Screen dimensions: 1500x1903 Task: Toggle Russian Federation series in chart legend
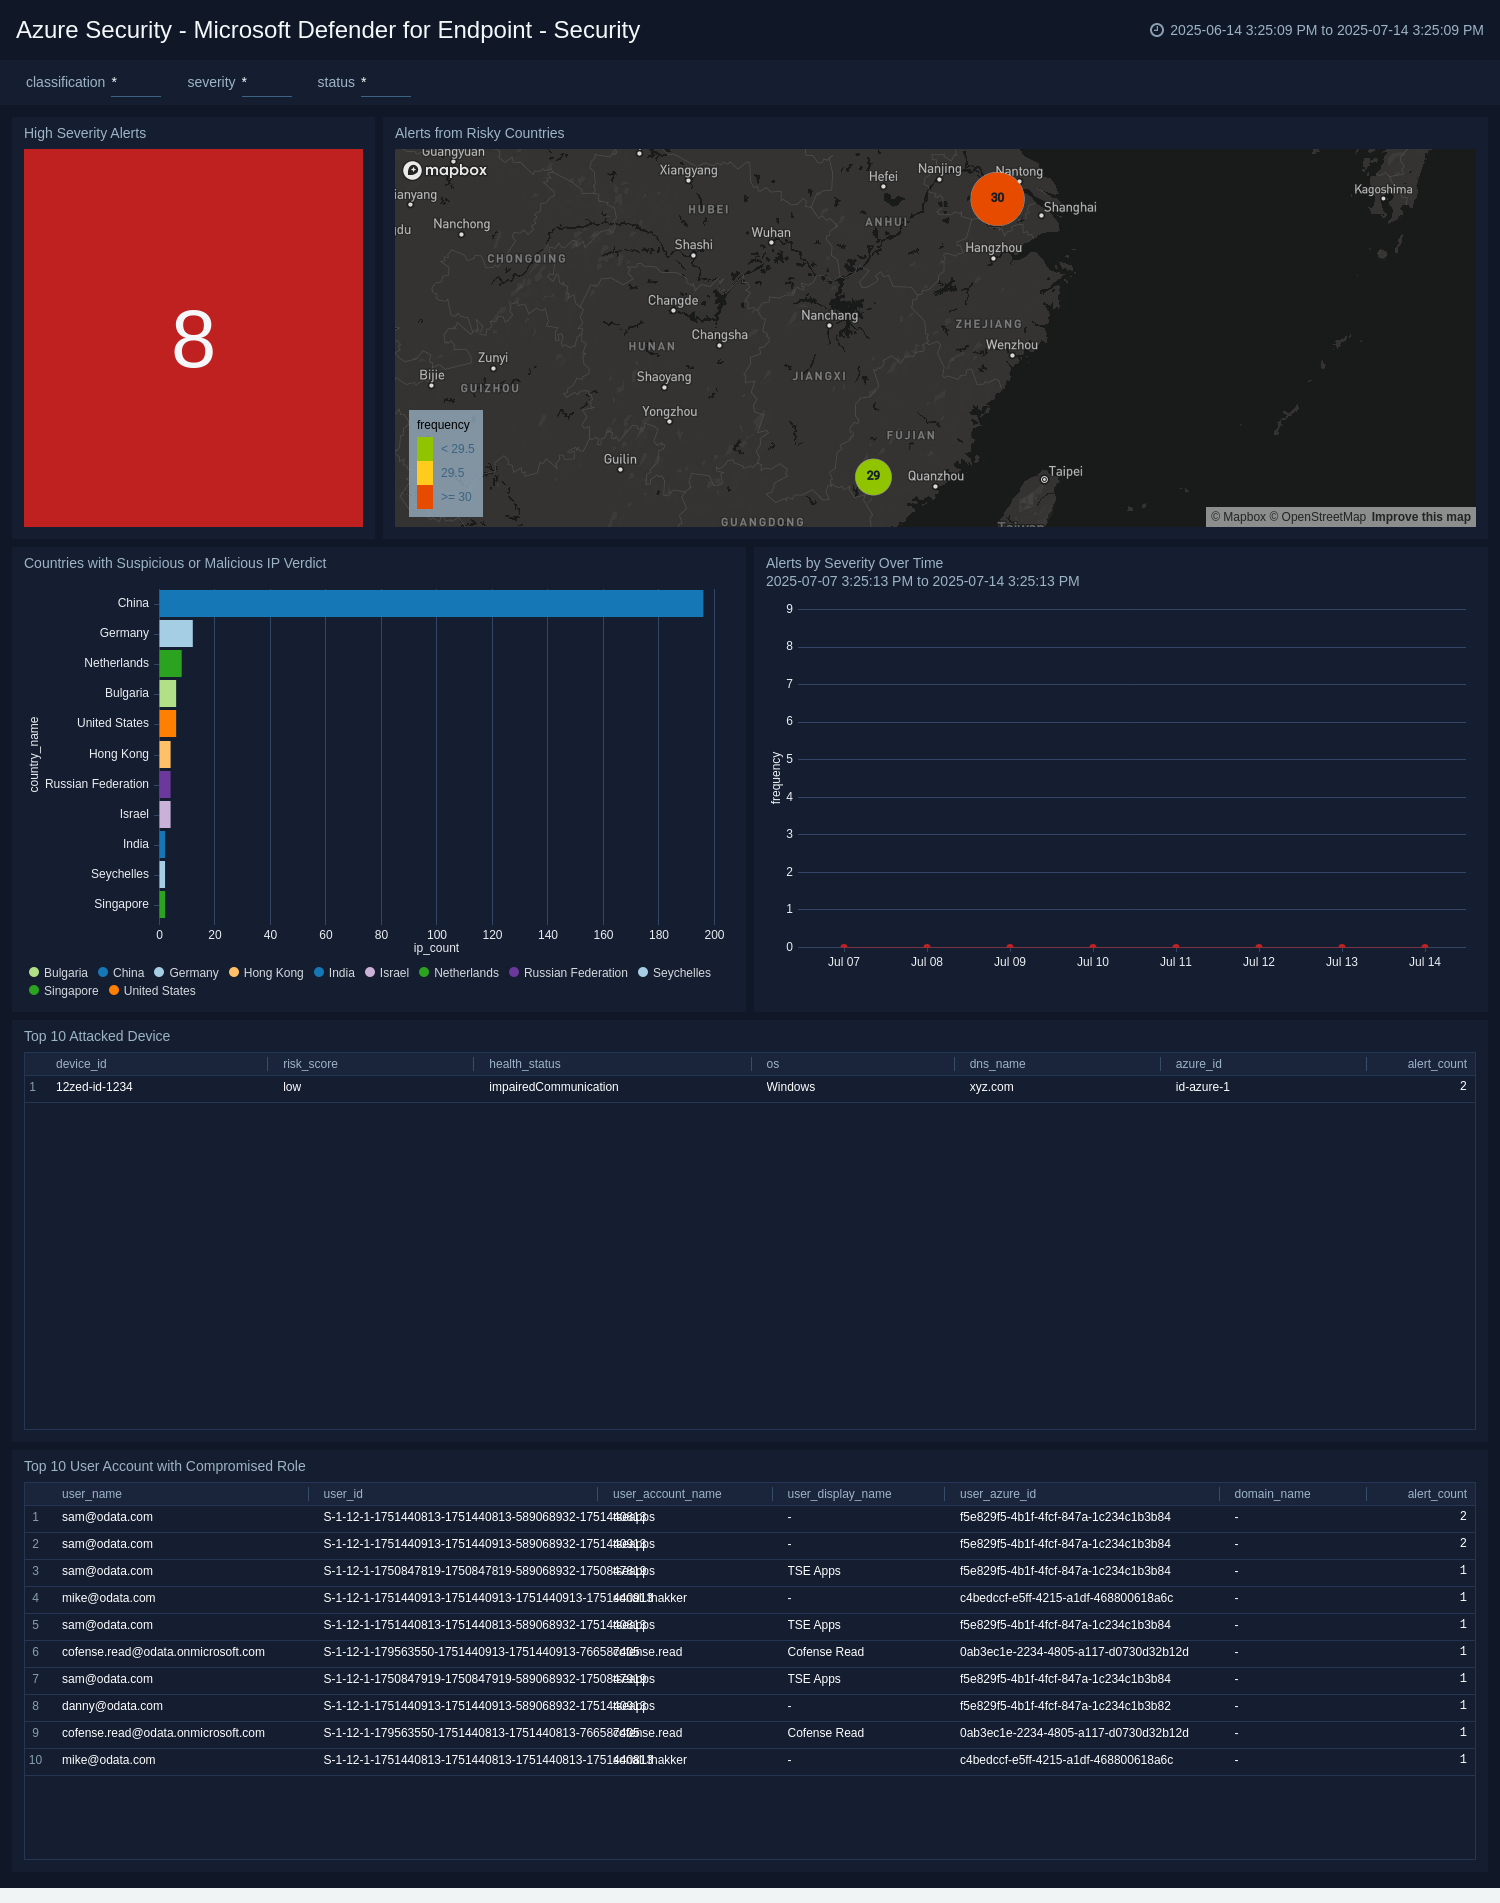[568, 973]
